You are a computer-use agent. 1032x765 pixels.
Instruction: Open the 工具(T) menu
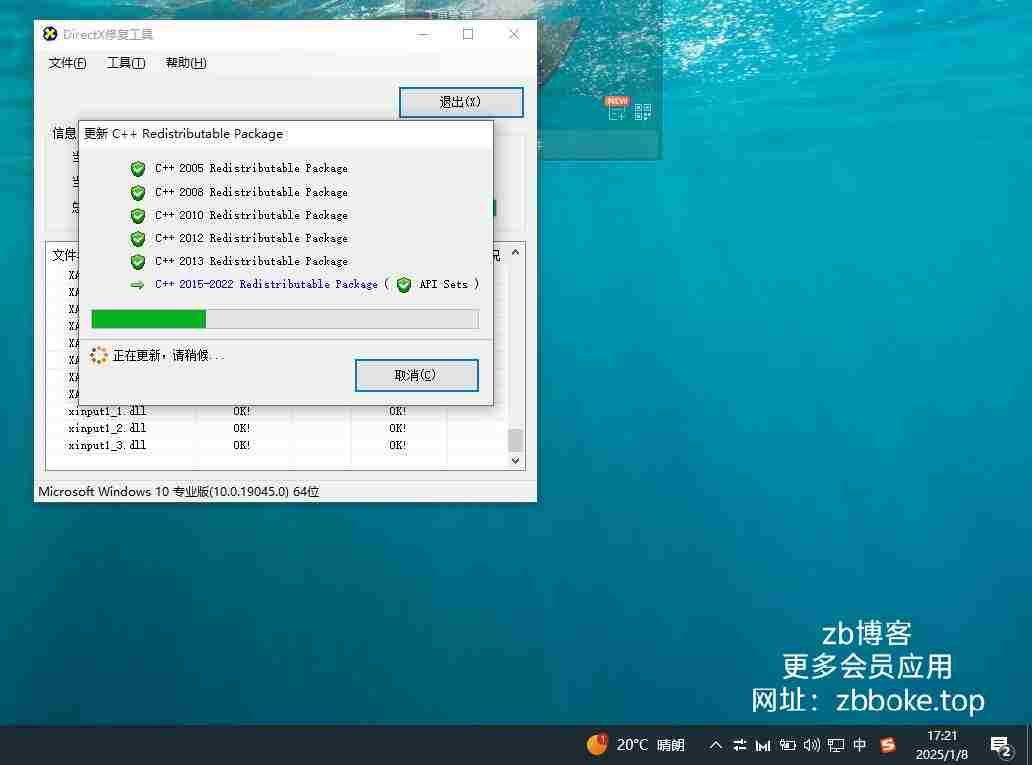pyautogui.click(x=126, y=63)
